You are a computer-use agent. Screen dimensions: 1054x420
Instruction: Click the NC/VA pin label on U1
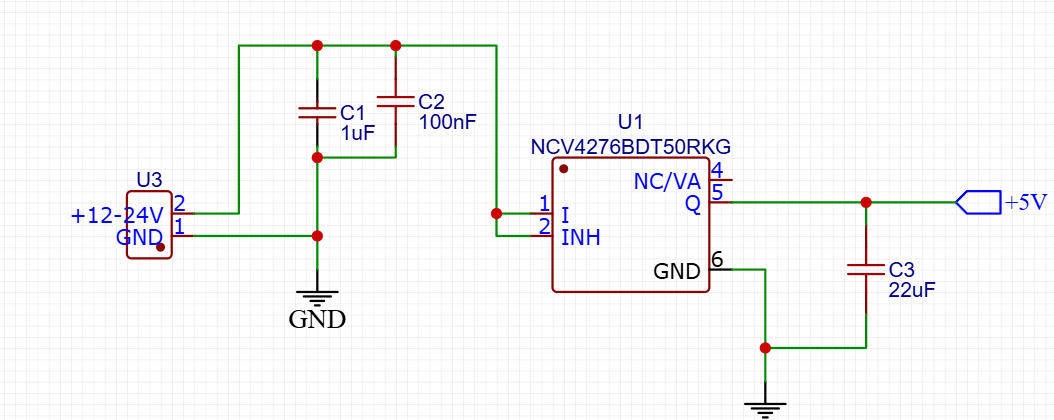coord(667,181)
